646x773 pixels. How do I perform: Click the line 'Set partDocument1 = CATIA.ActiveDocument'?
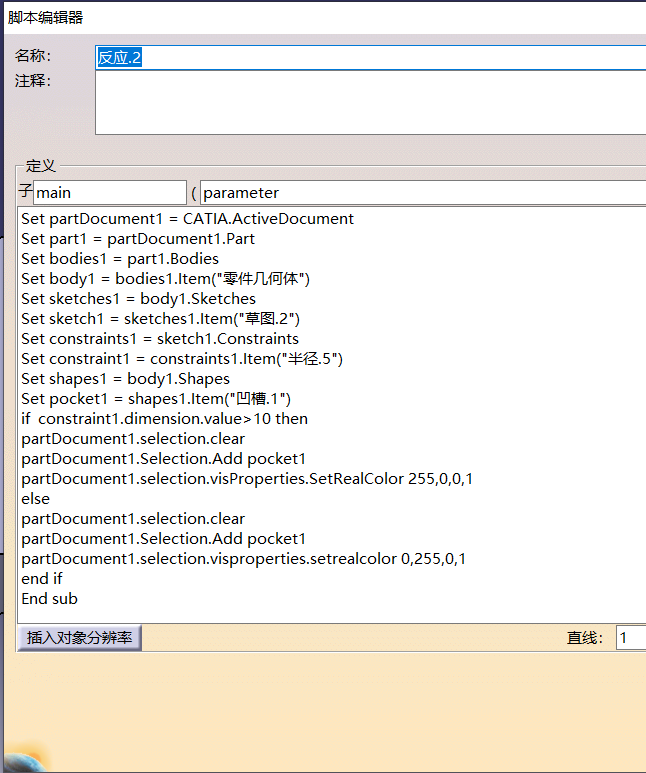click(x=187, y=219)
